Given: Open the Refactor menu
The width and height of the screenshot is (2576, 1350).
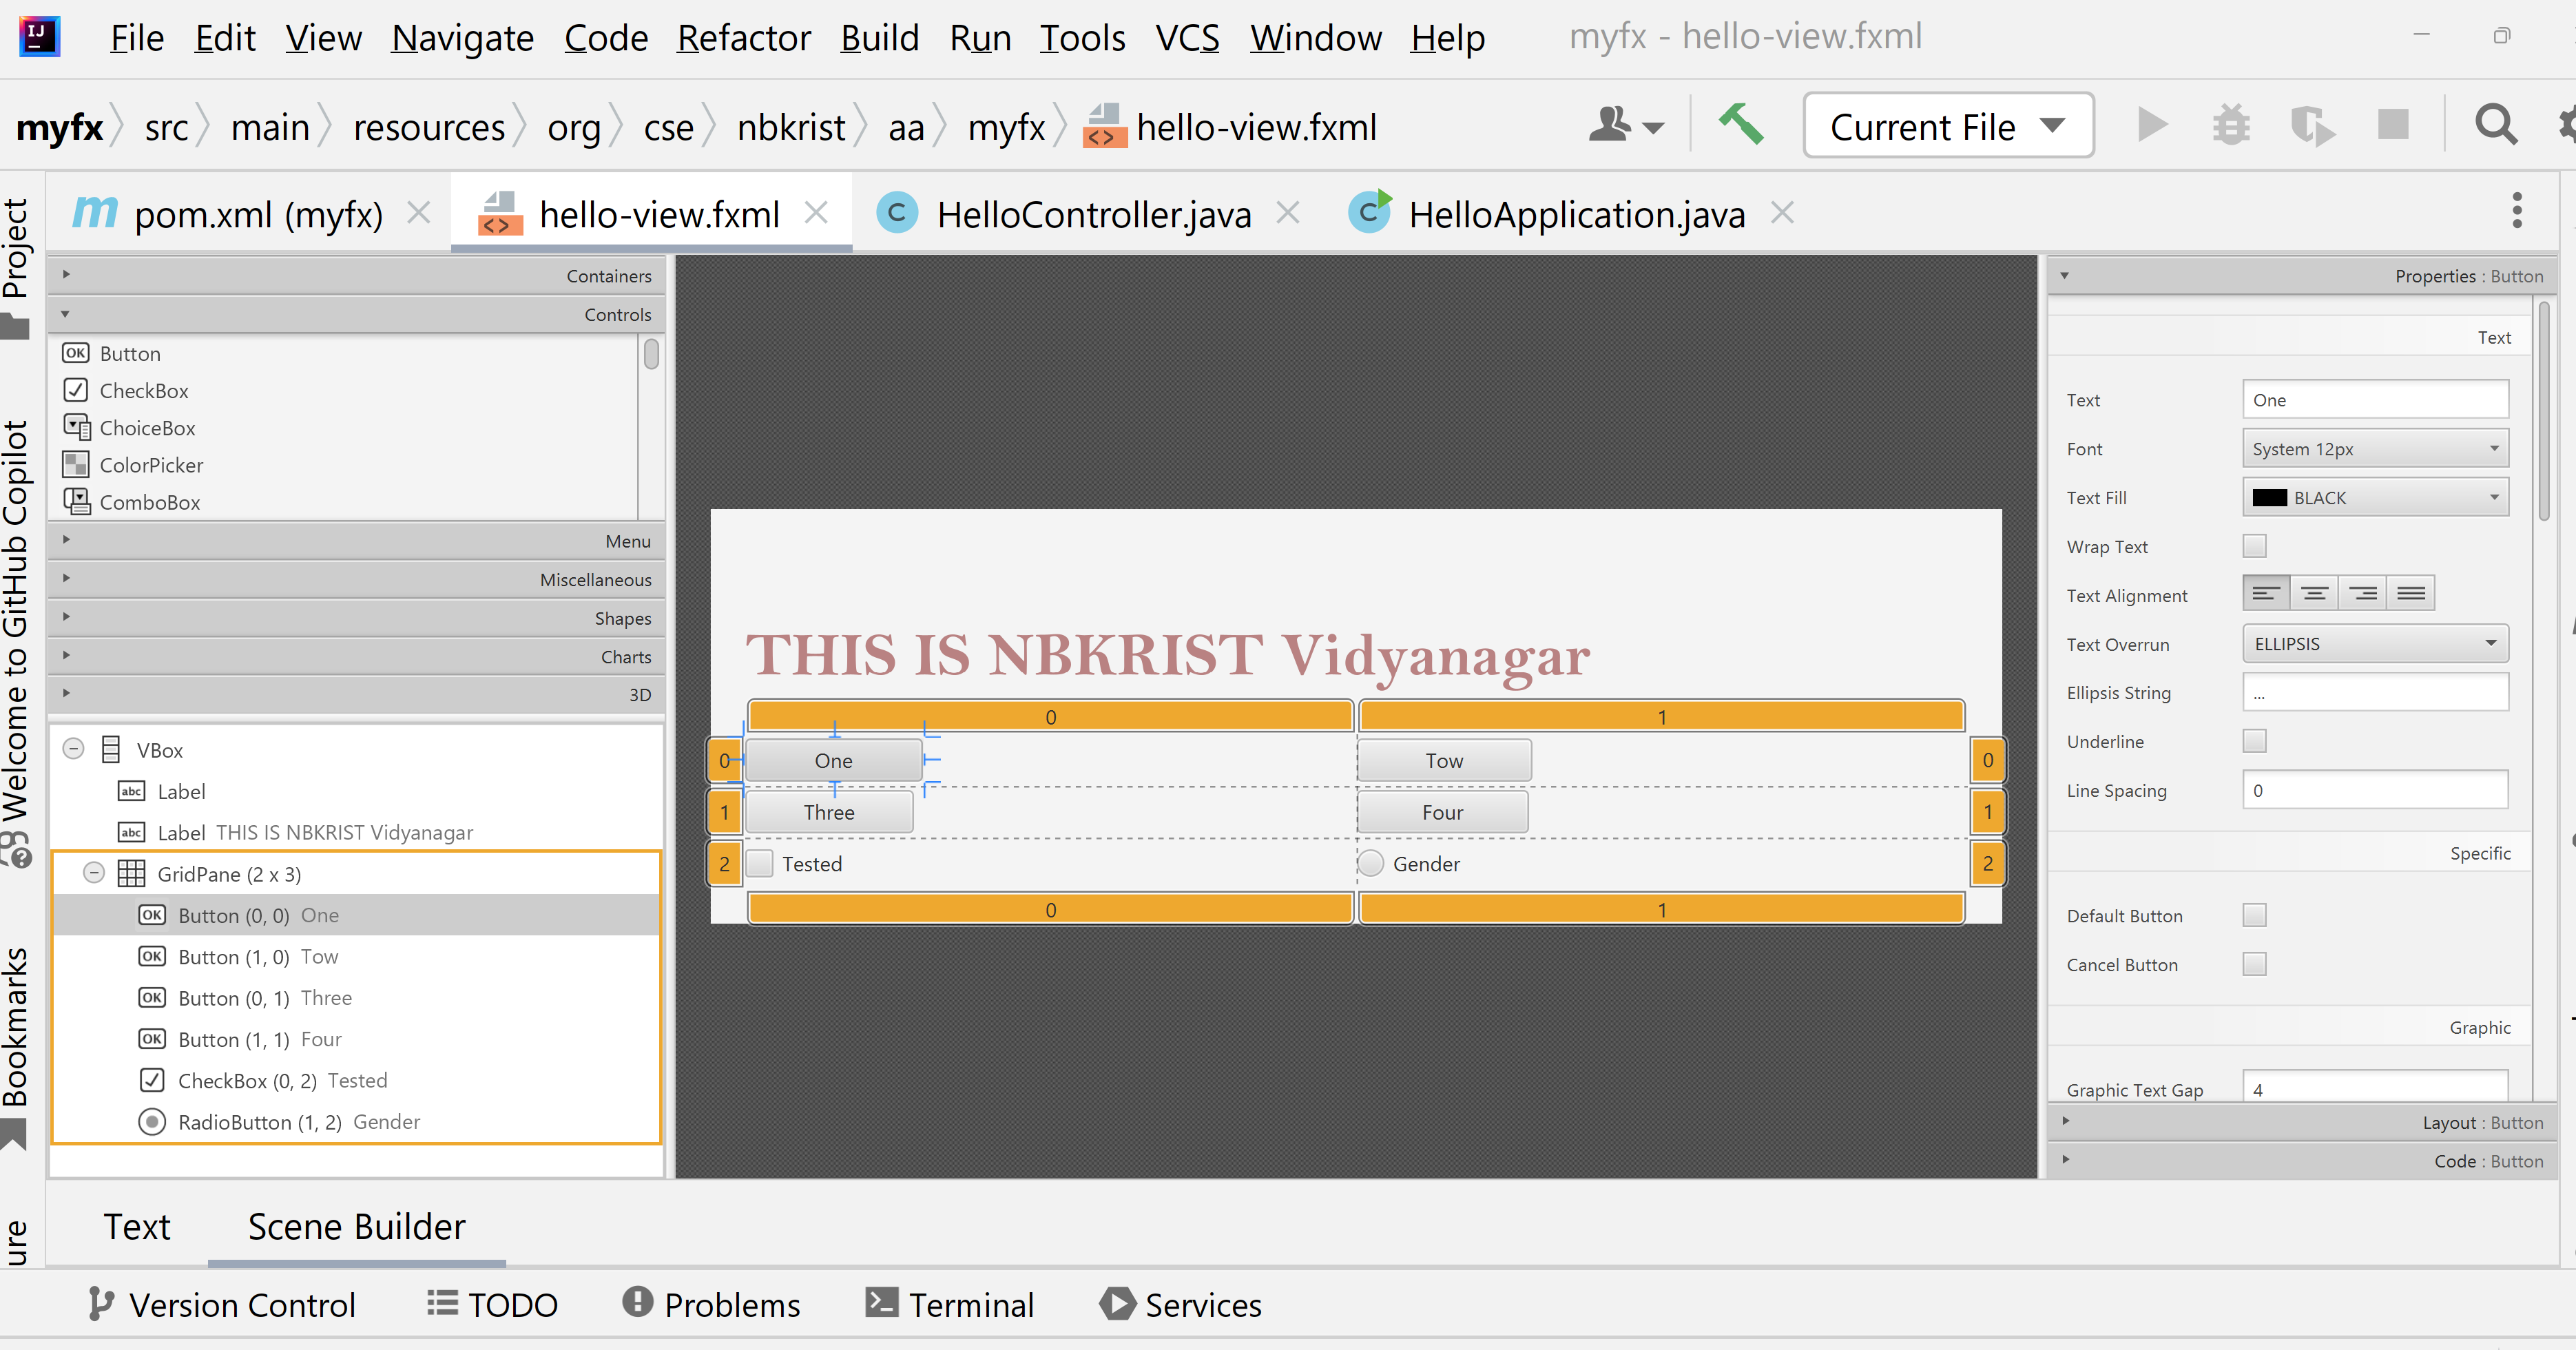Looking at the screenshot, I should click(744, 37).
